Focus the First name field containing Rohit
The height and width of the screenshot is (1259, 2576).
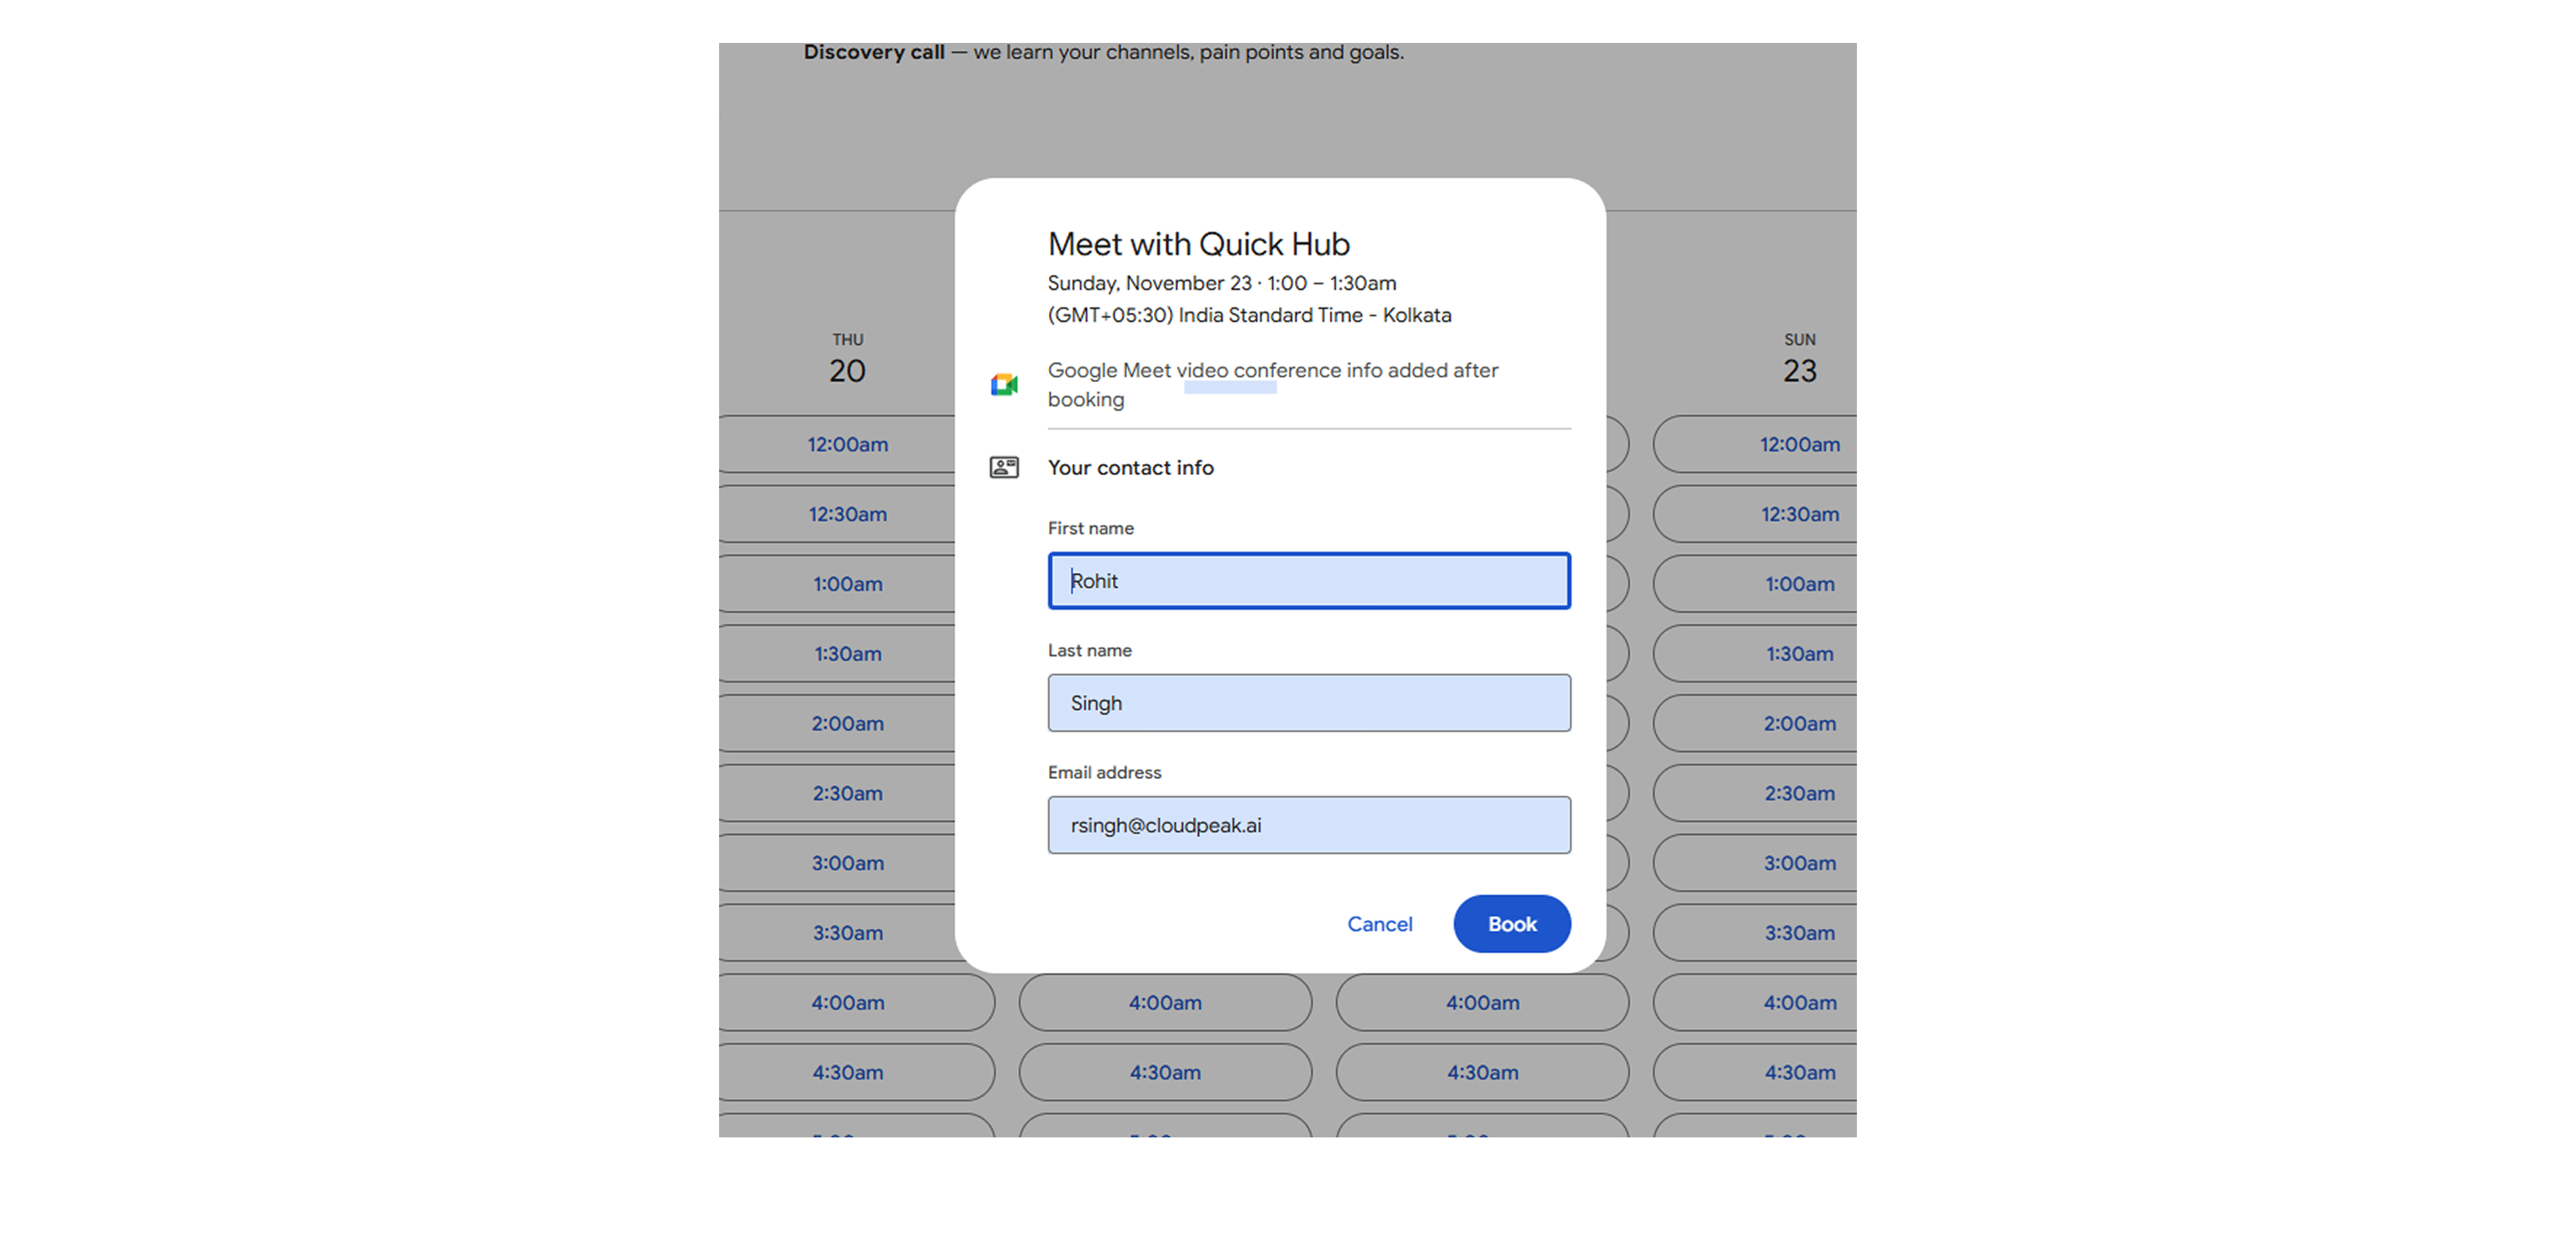click(1308, 581)
